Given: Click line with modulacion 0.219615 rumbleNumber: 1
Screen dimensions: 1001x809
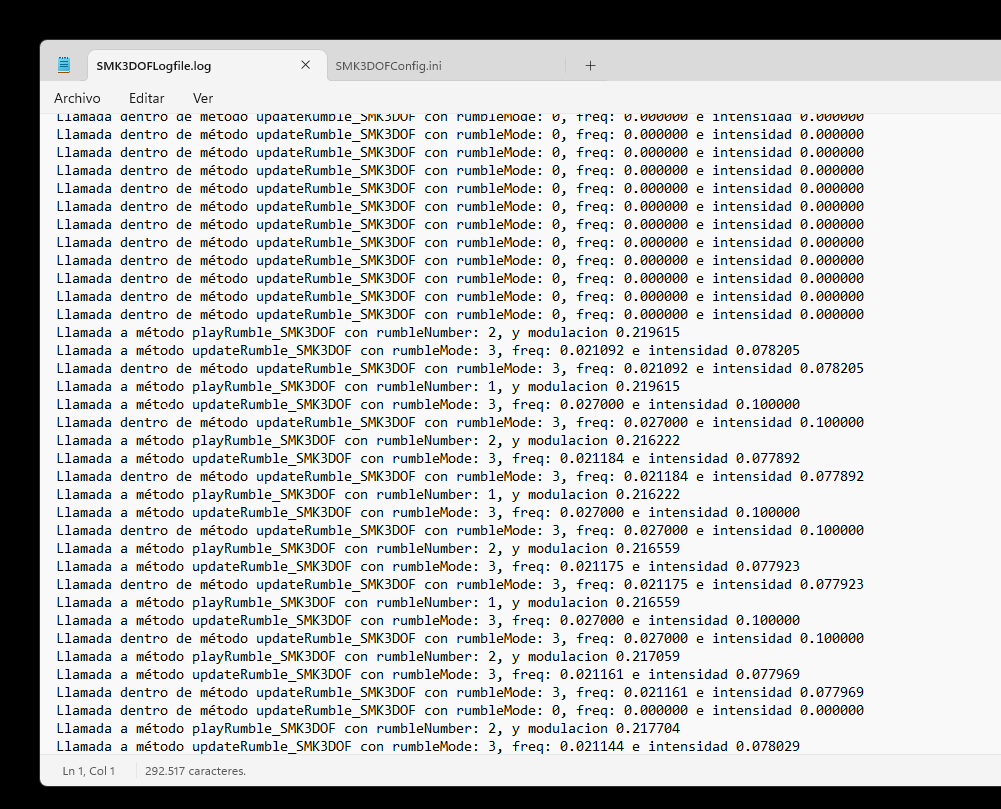Looking at the screenshot, I should click(x=368, y=387).
